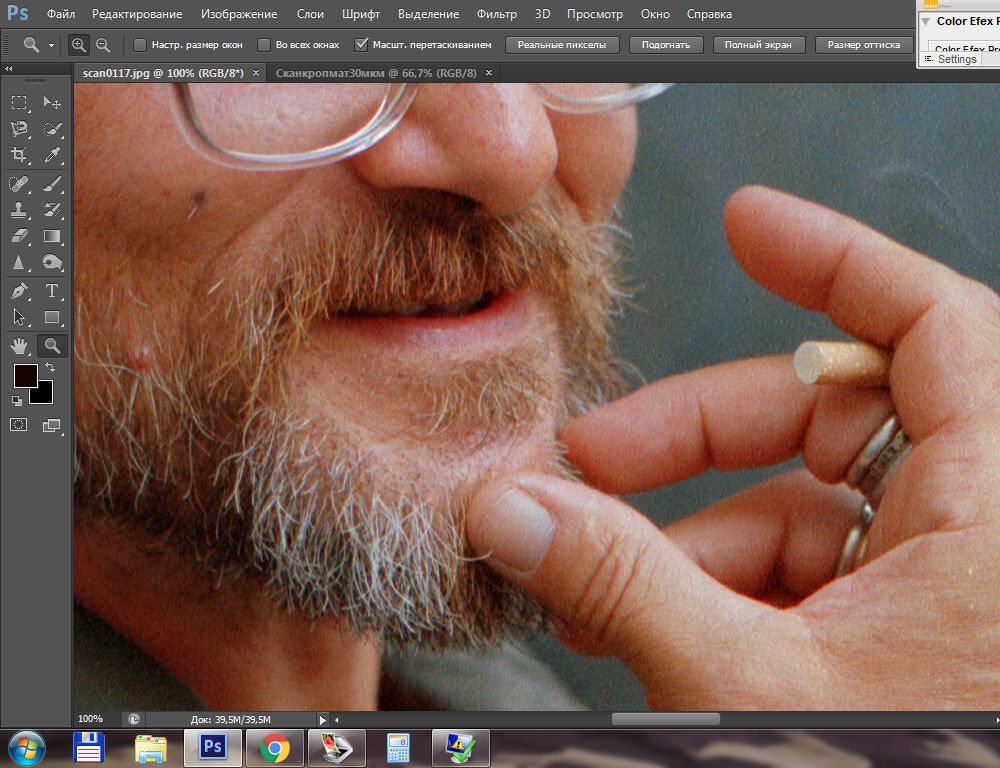
Task: Open the Zoom tool preset dropdown arrow
Action: 51,46
